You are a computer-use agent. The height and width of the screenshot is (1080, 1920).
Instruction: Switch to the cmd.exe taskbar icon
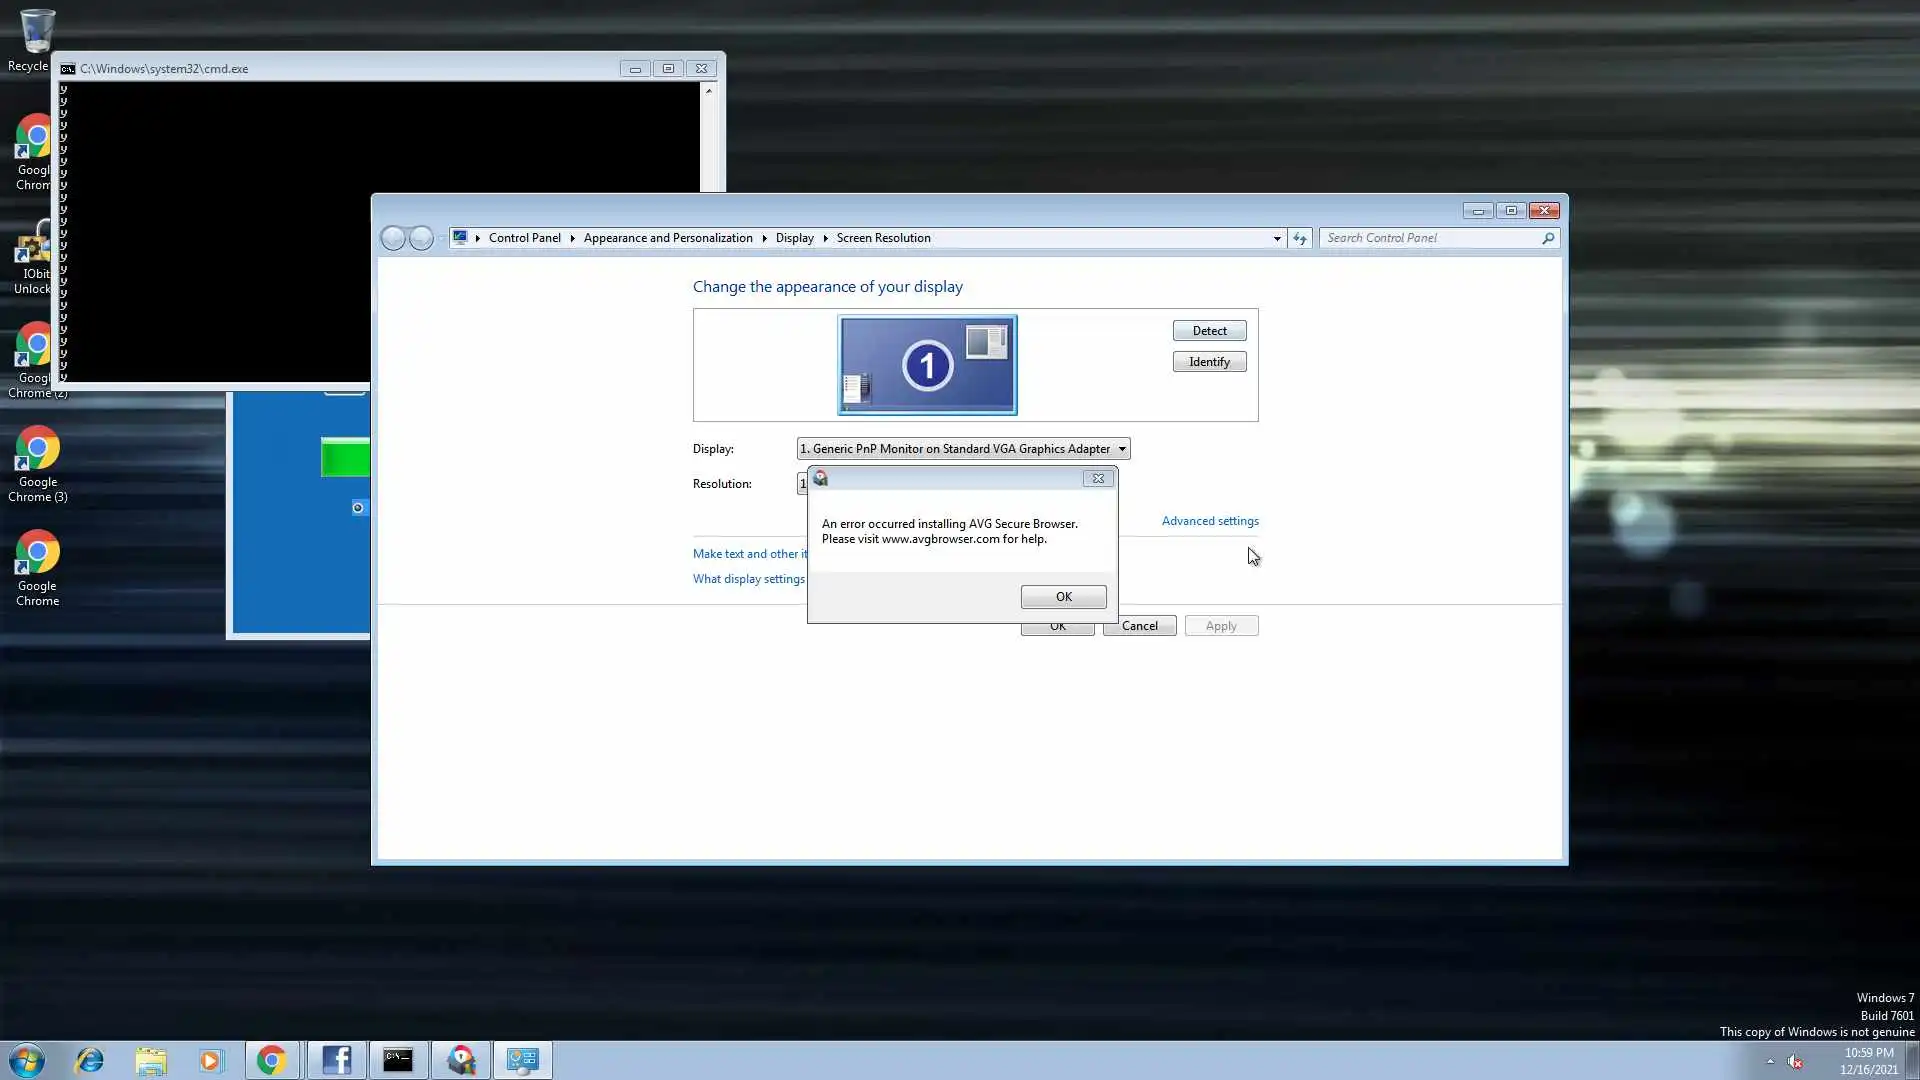(x=398, y=1060)
